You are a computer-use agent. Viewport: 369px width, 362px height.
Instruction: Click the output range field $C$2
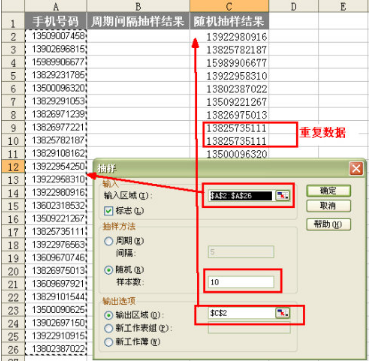242,313
